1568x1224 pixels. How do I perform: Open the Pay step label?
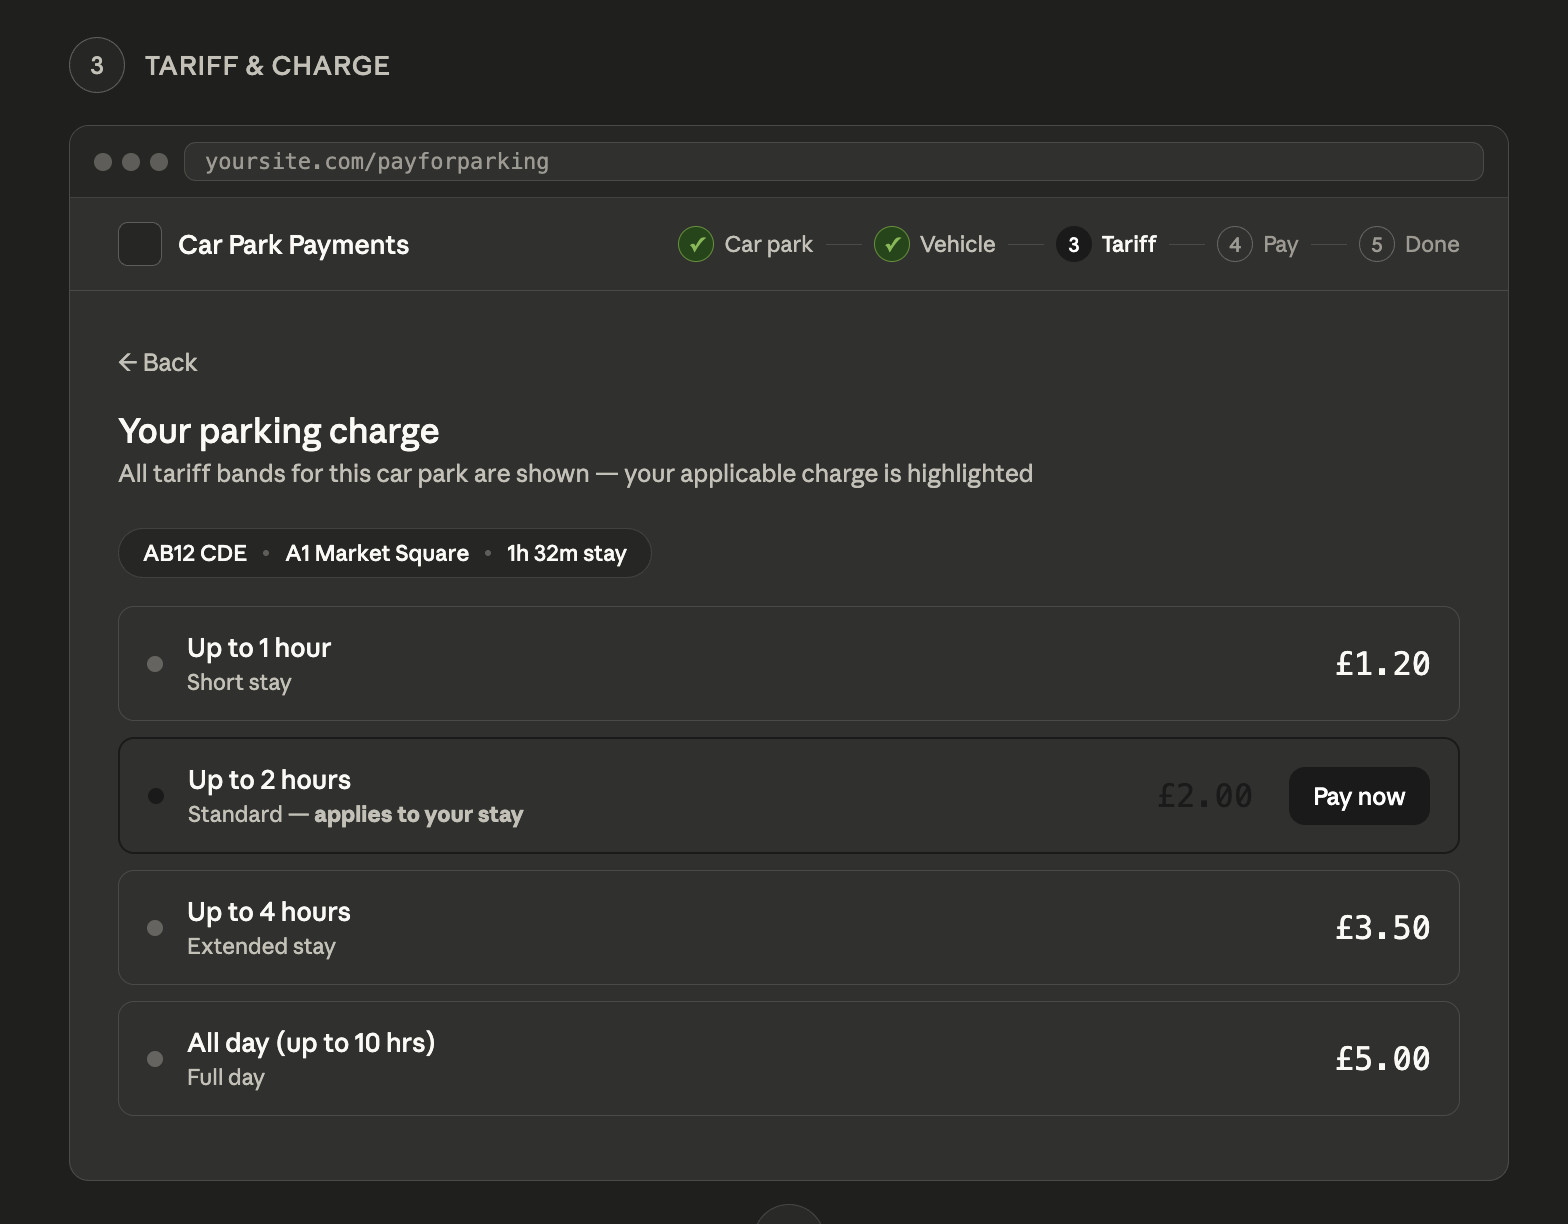tap(1281, 244)
